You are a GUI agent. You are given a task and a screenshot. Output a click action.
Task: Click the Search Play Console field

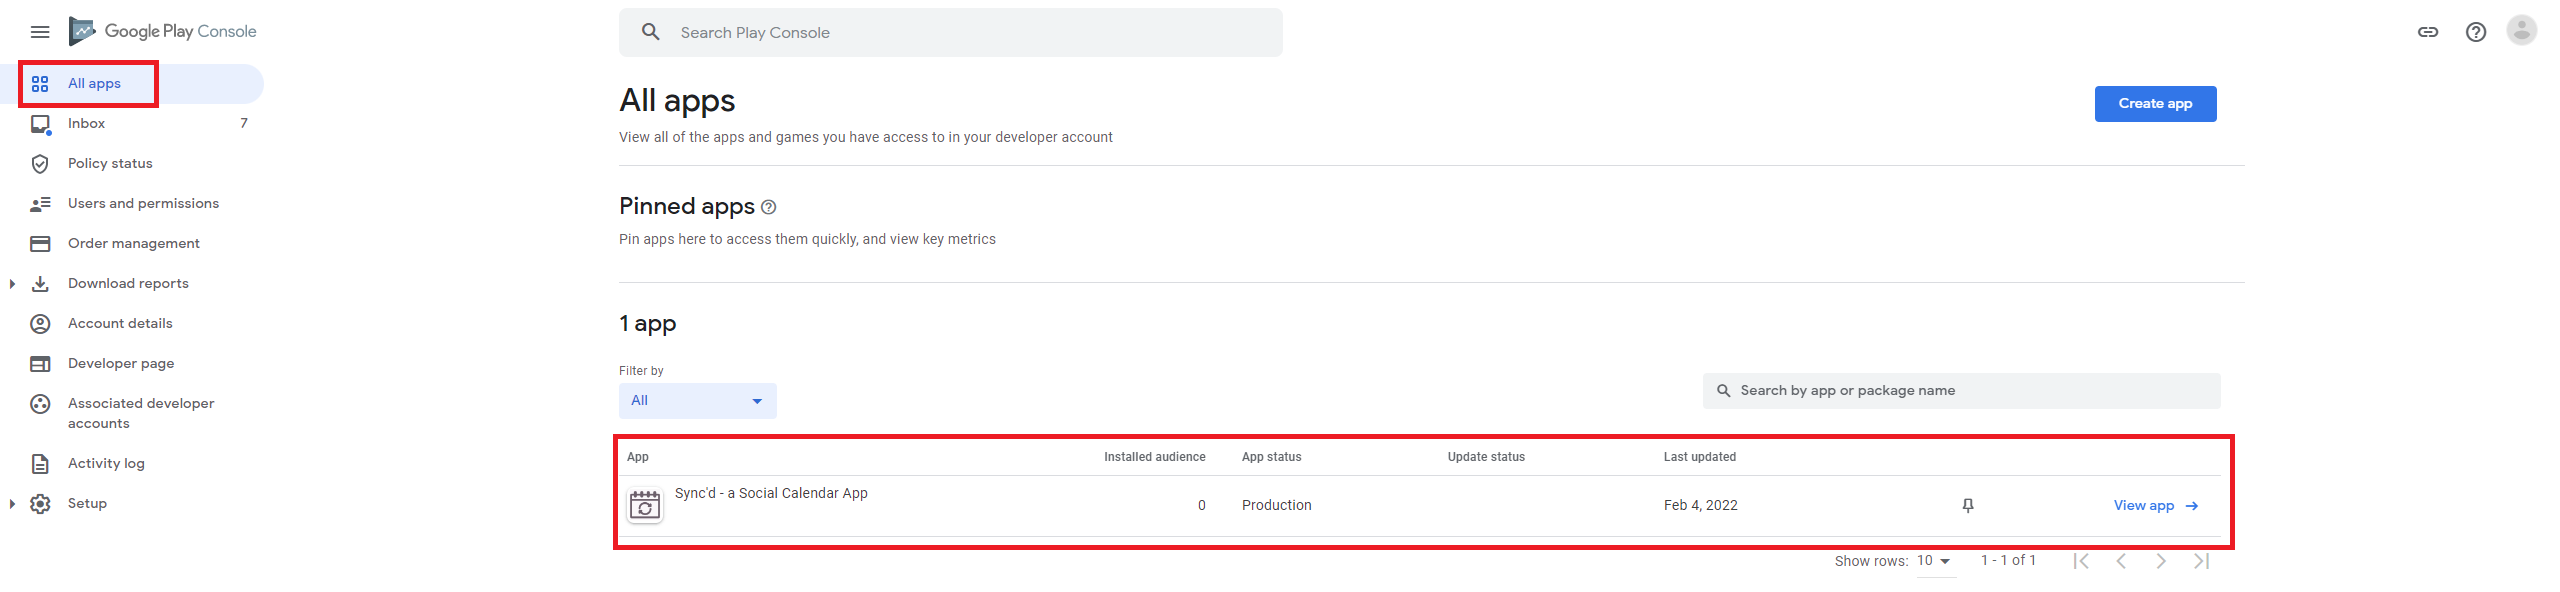951,33
